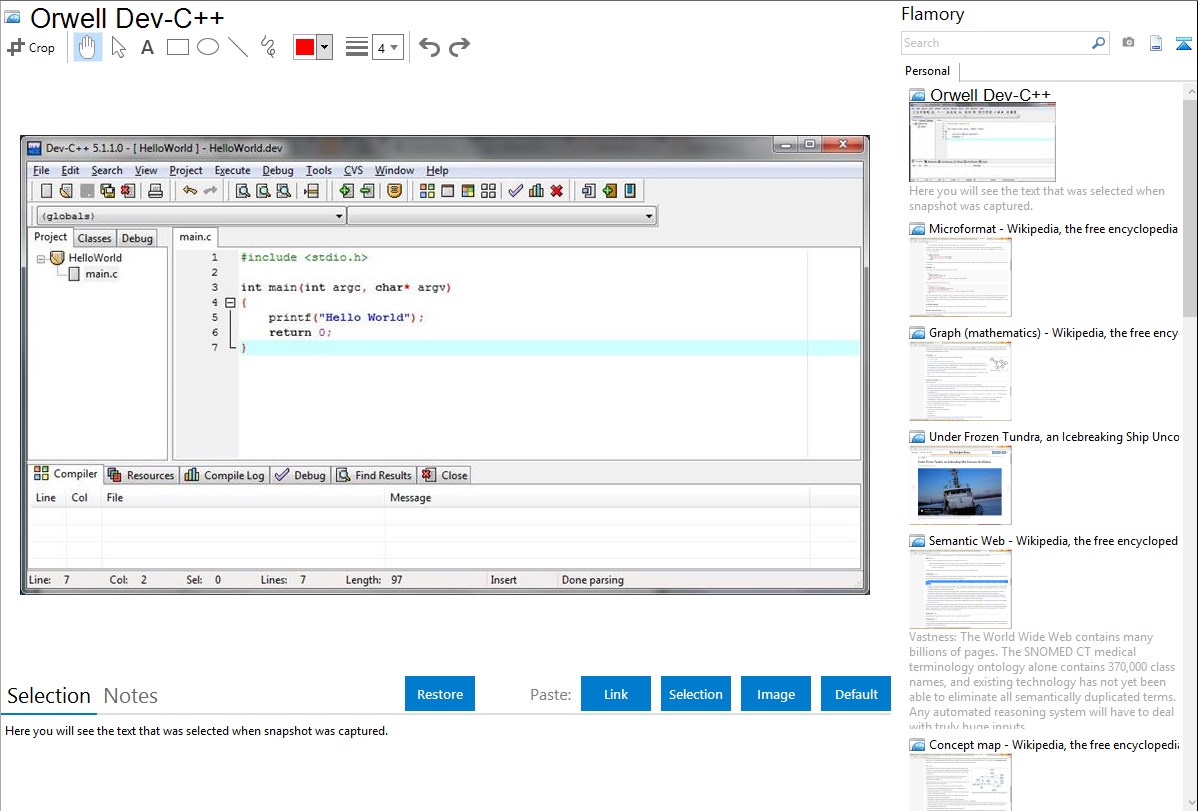Click the Goto line icon in Dev-C++
Screen dimensions: 1198x811
point(312,191)
